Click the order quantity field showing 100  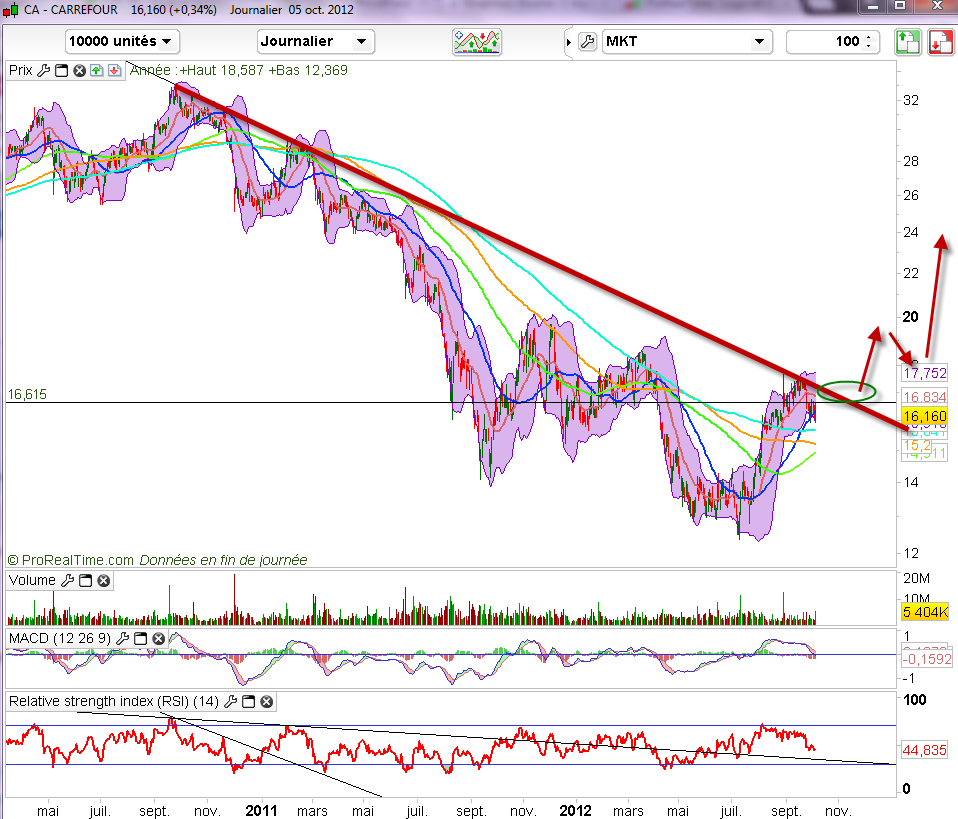tap(826, 41)
